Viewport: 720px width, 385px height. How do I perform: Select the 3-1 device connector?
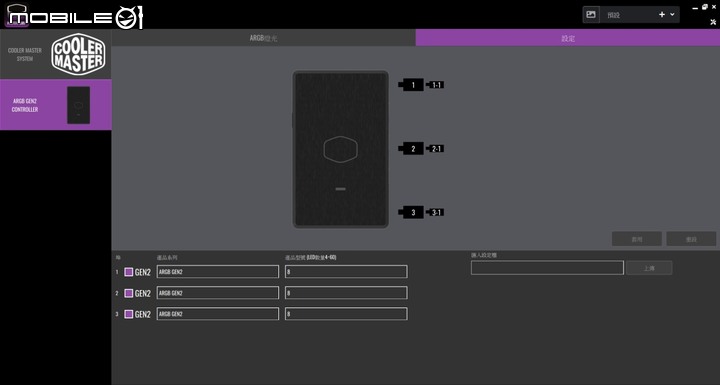pos(435,212)
